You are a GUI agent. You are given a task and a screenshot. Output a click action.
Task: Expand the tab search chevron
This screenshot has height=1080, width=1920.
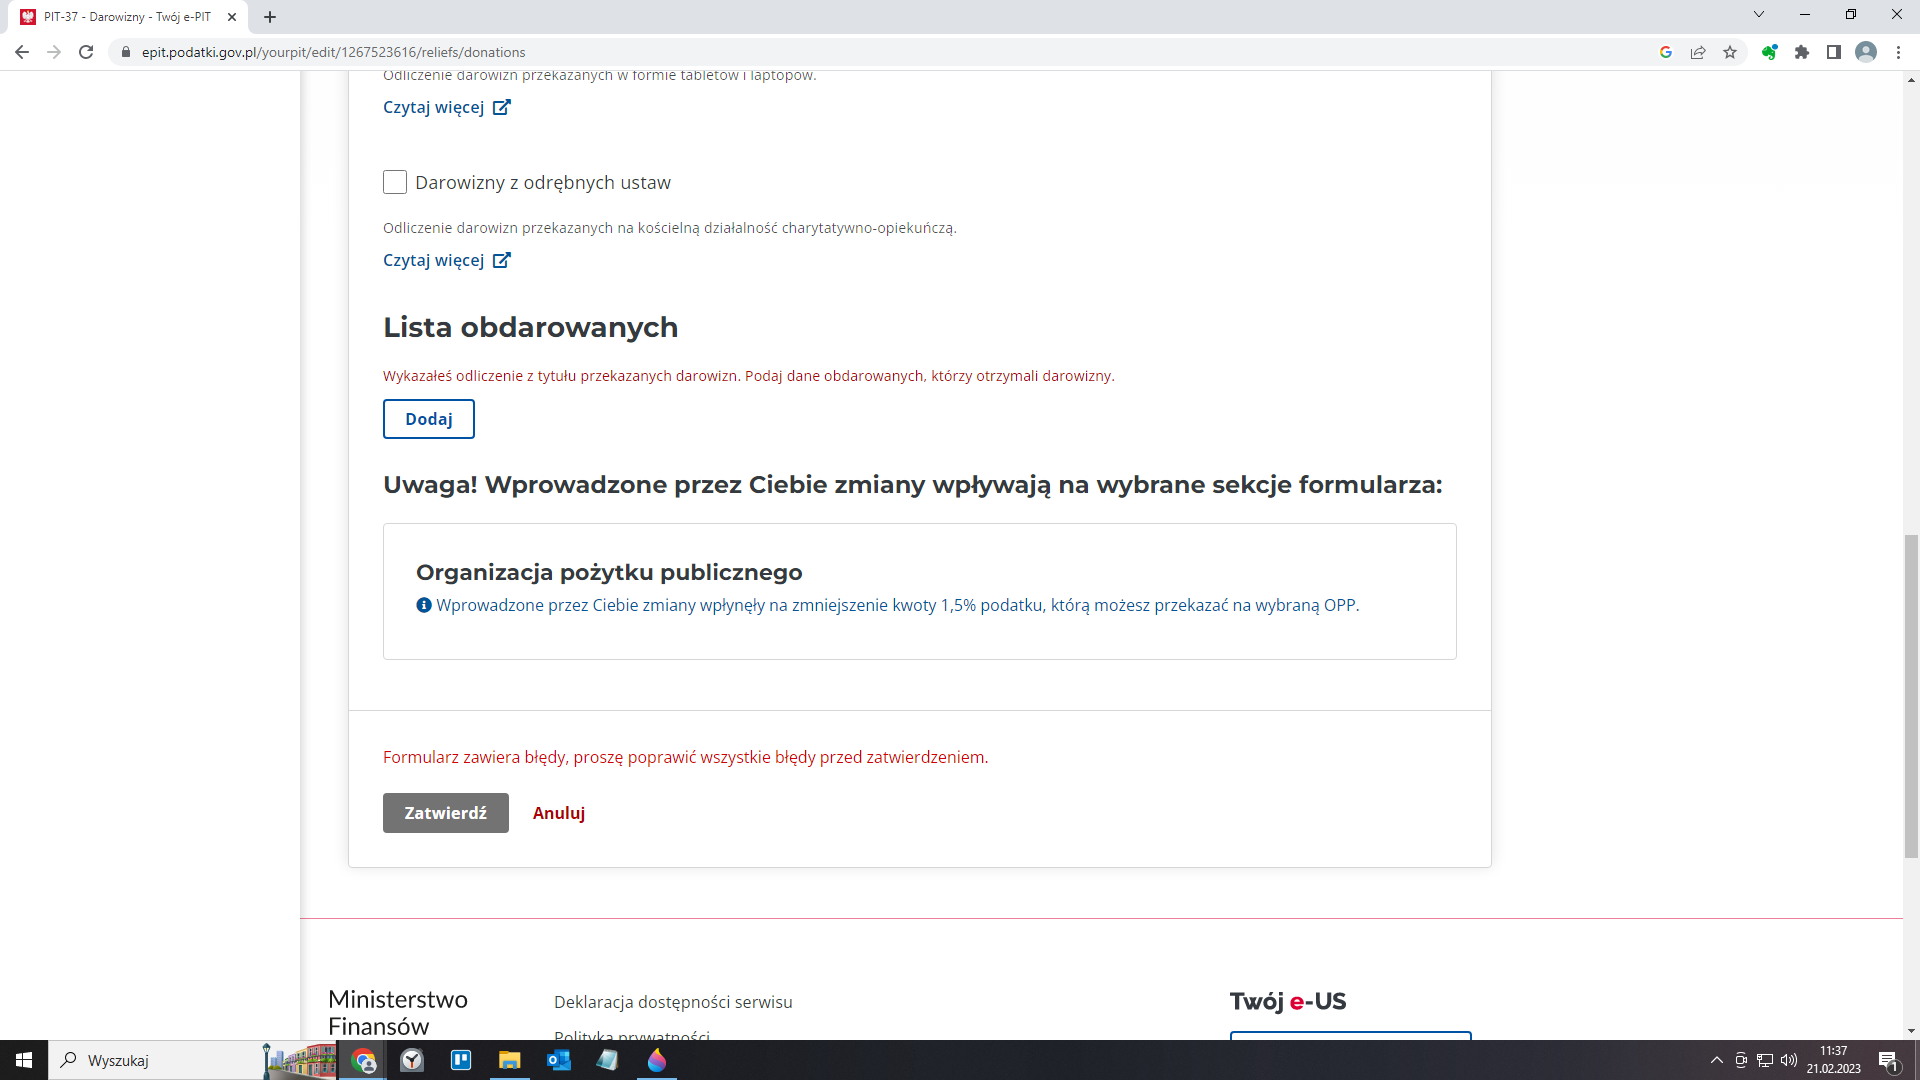(x=1759, y=15)
